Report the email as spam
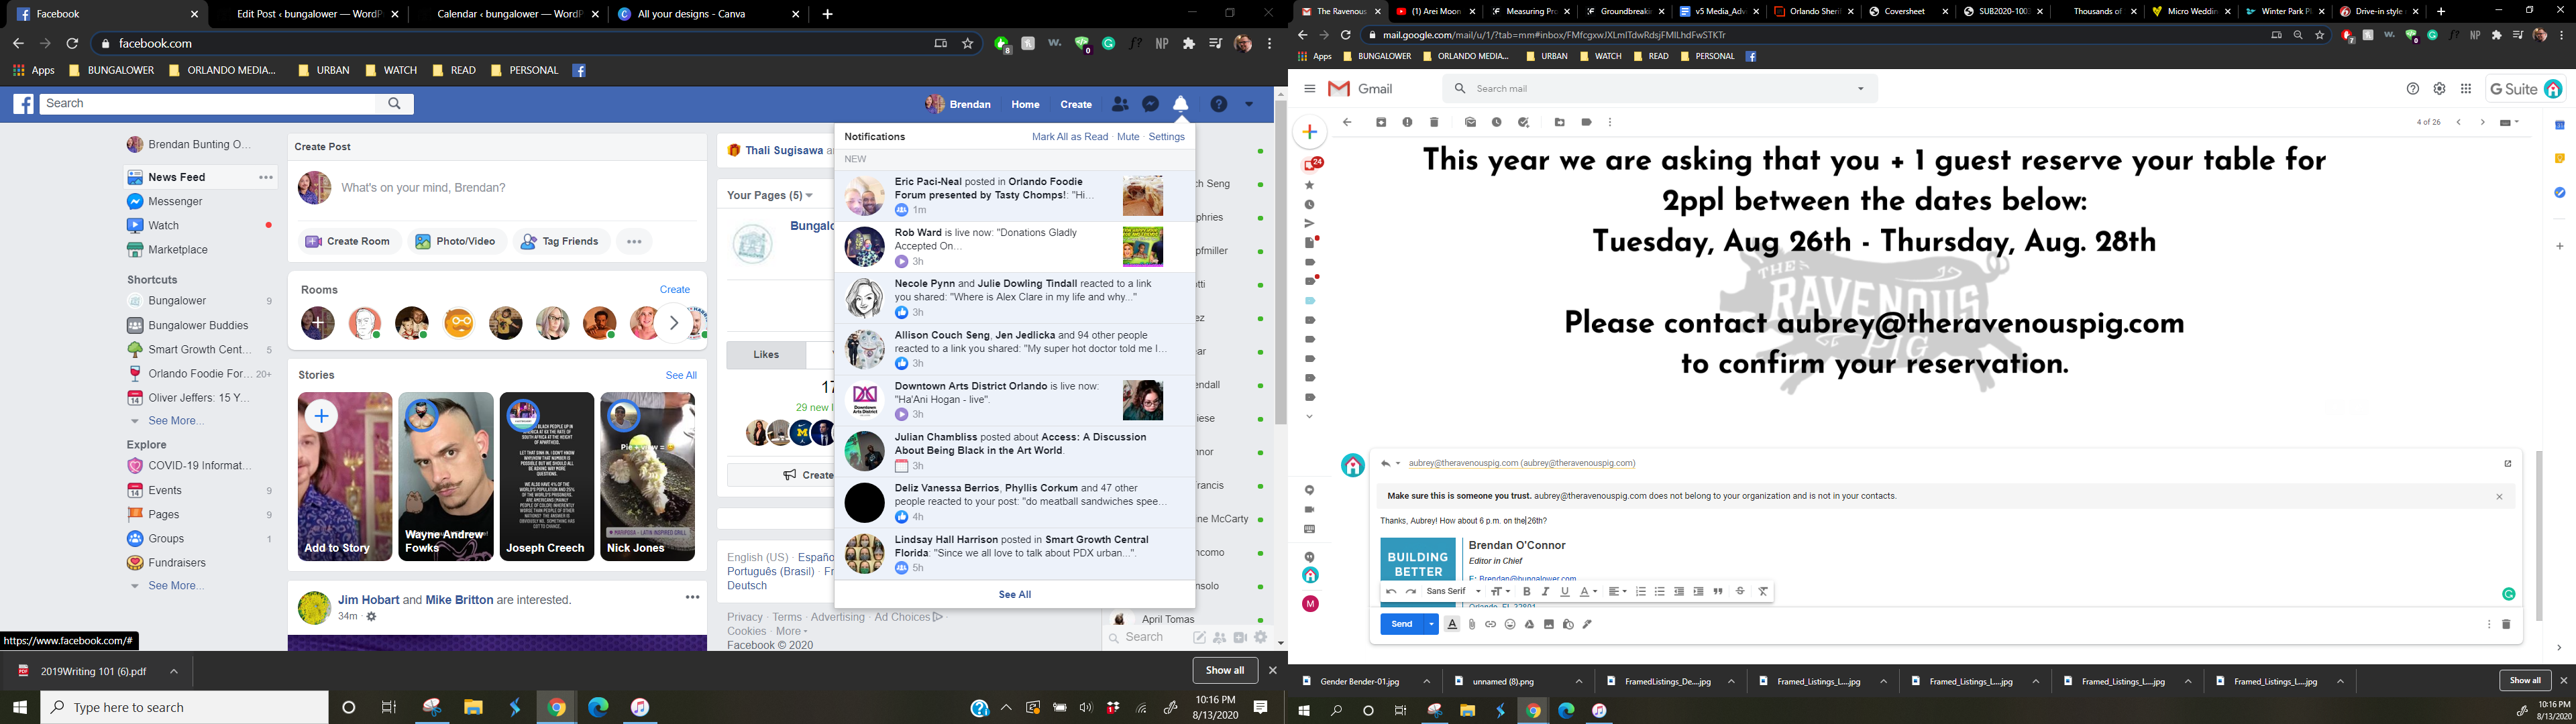The height and width of the screenshot is (724, 2576). point(1407,123)
